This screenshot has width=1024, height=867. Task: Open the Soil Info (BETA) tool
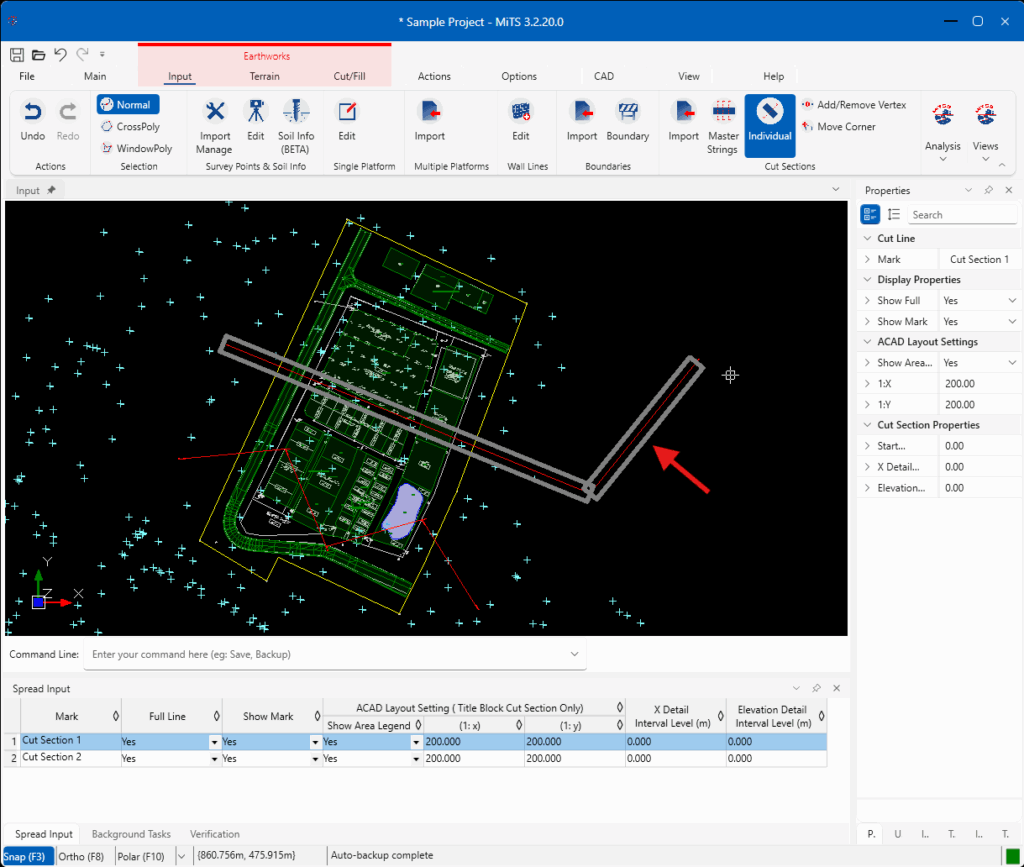click(296, 127)
